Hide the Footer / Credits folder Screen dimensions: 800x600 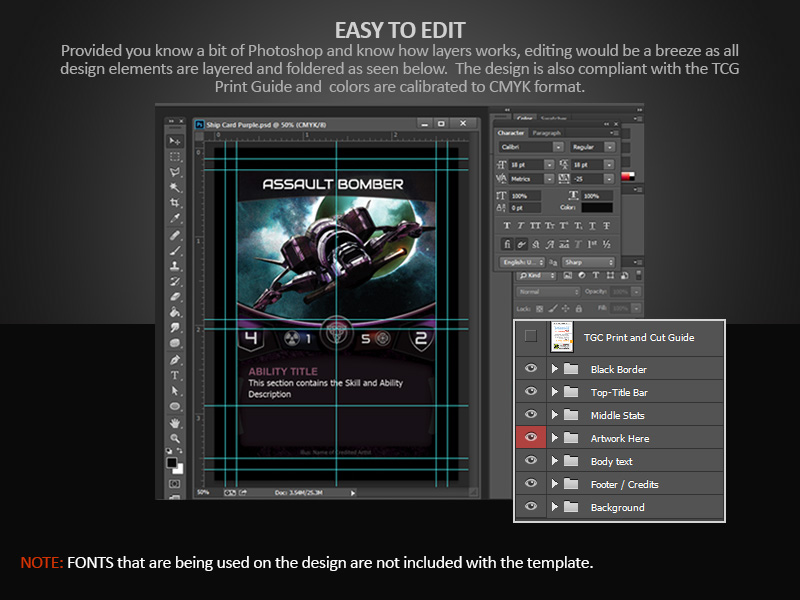click(531, 483)
